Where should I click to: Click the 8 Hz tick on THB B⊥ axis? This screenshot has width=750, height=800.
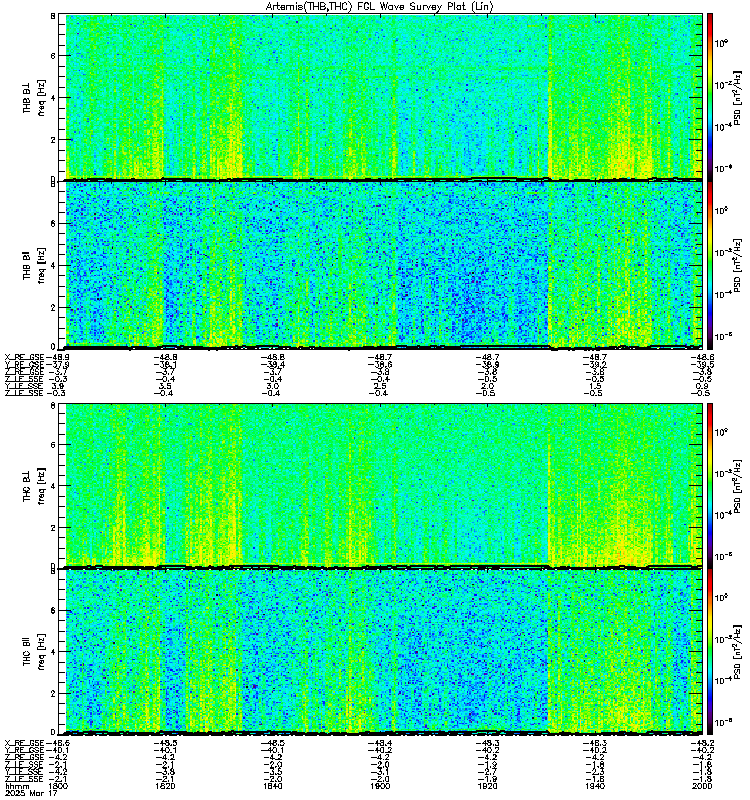click(x=53, y=16)
